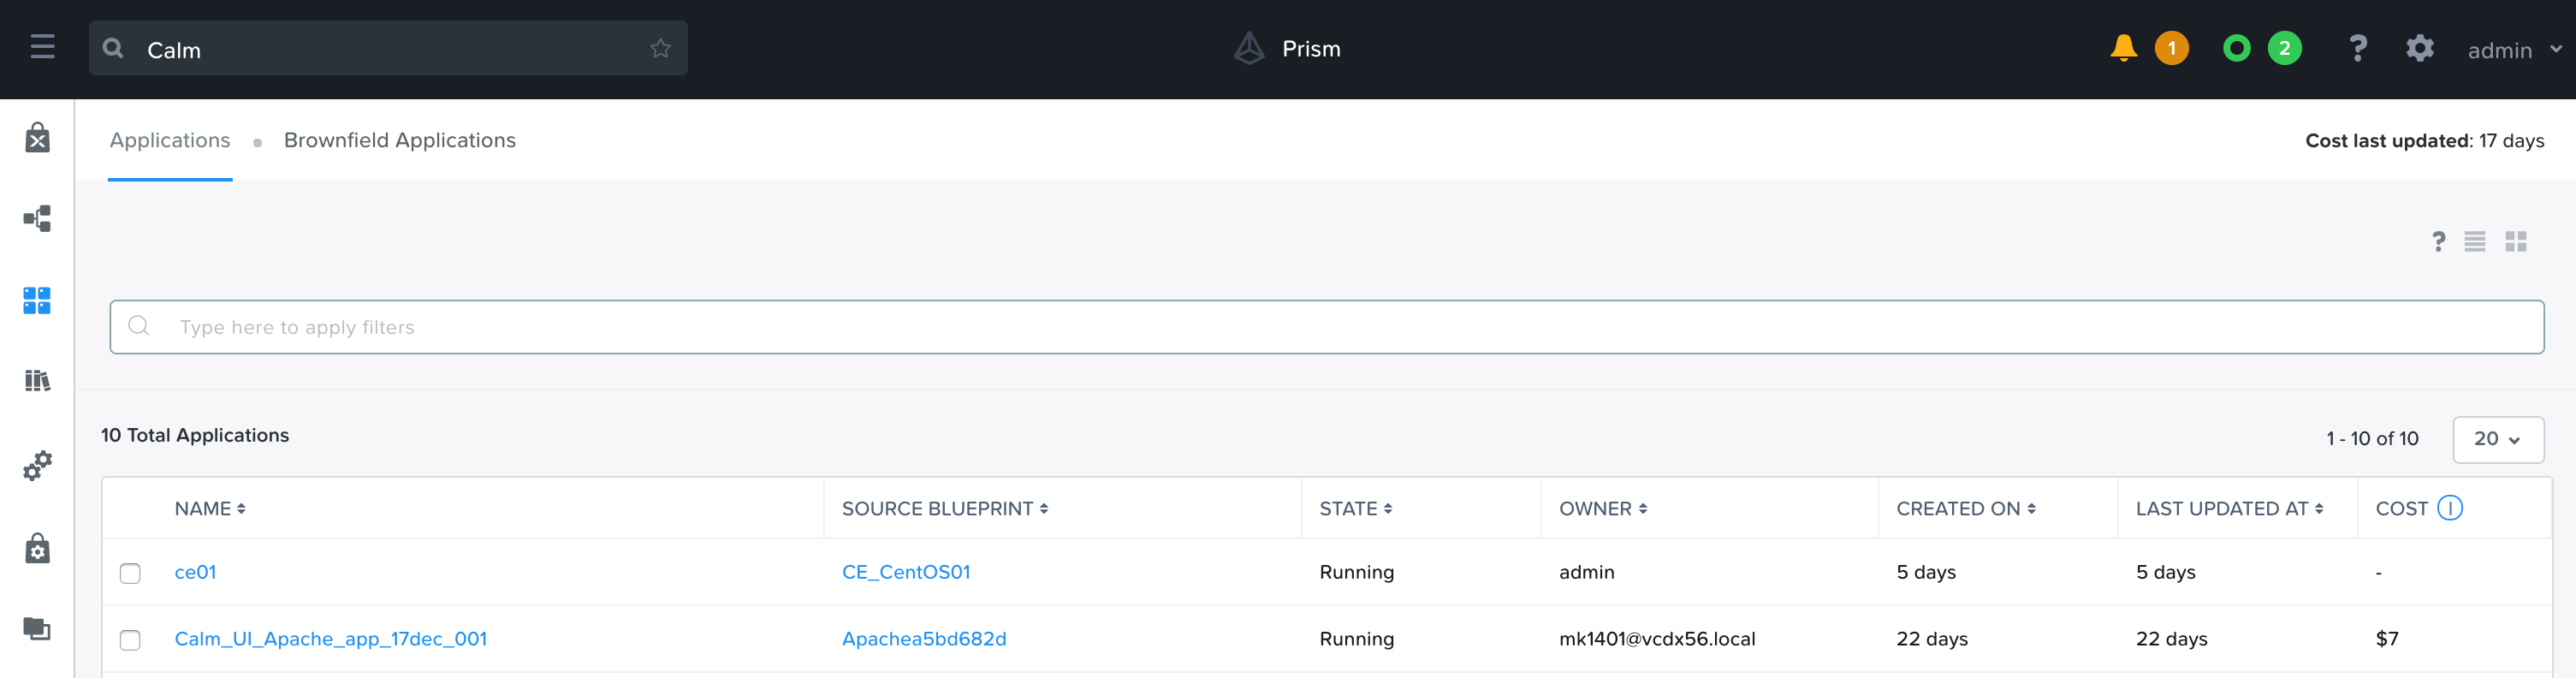Click the Prism title text

[1310, 48]
